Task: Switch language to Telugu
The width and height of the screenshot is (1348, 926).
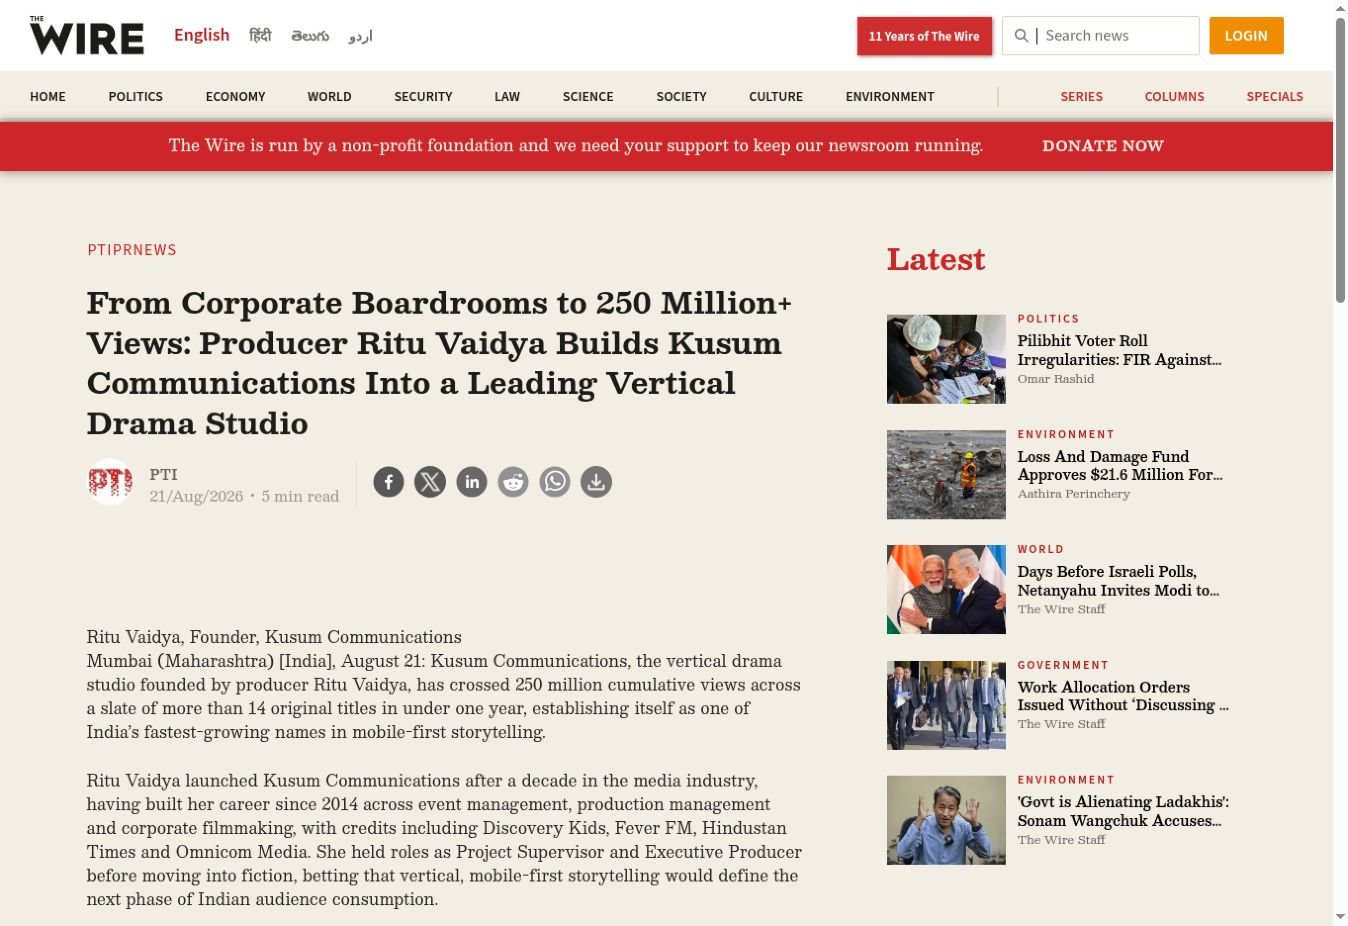Action: tap(310, 36)
